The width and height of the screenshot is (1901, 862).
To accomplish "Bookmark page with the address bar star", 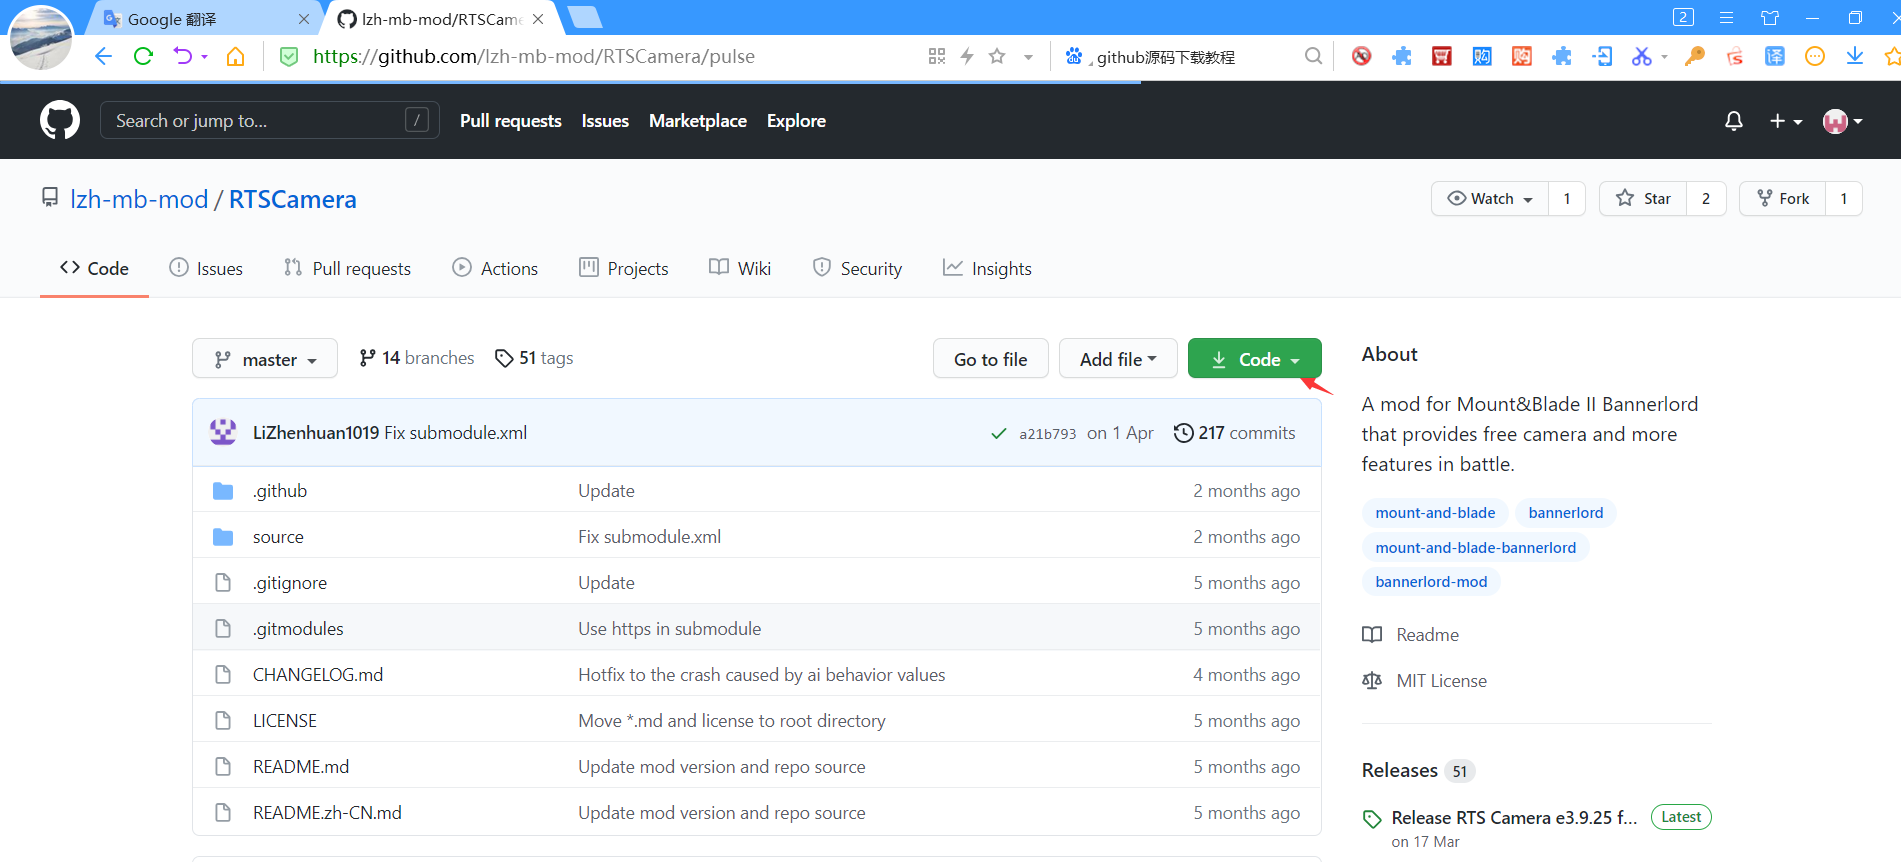I will 997,56.
